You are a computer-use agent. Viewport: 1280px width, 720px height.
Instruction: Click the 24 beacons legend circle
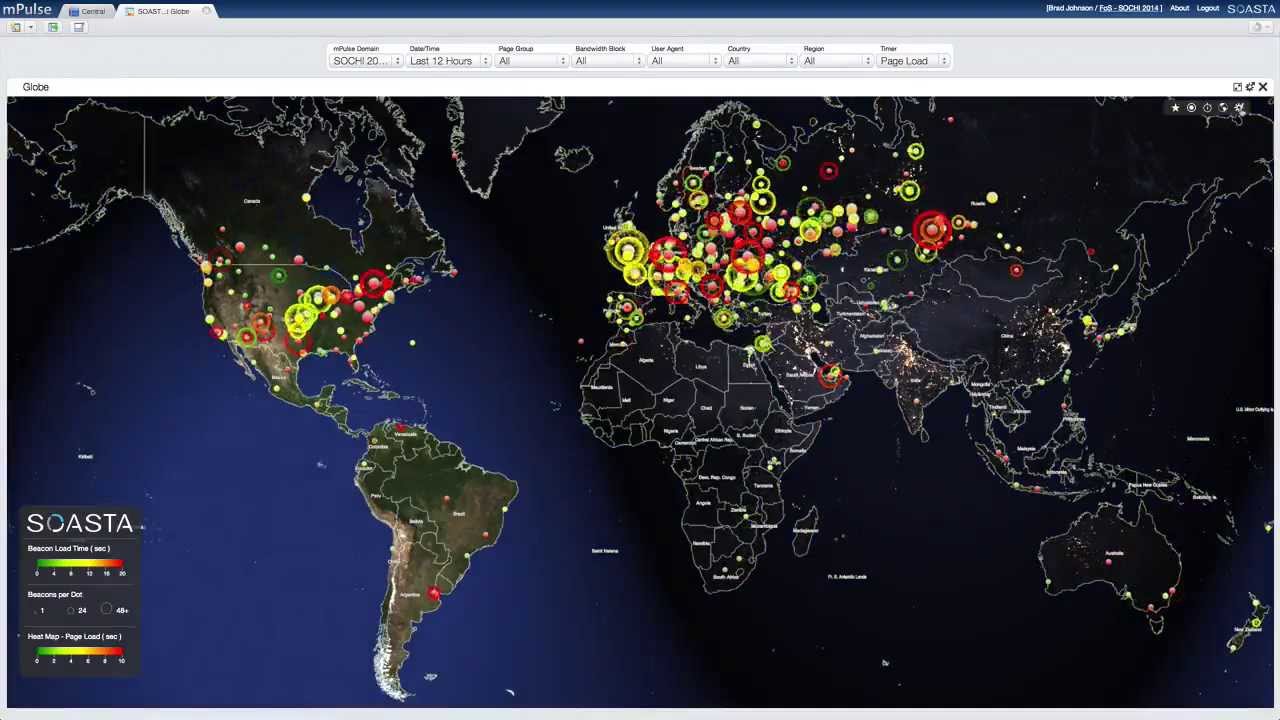[71, 610]
